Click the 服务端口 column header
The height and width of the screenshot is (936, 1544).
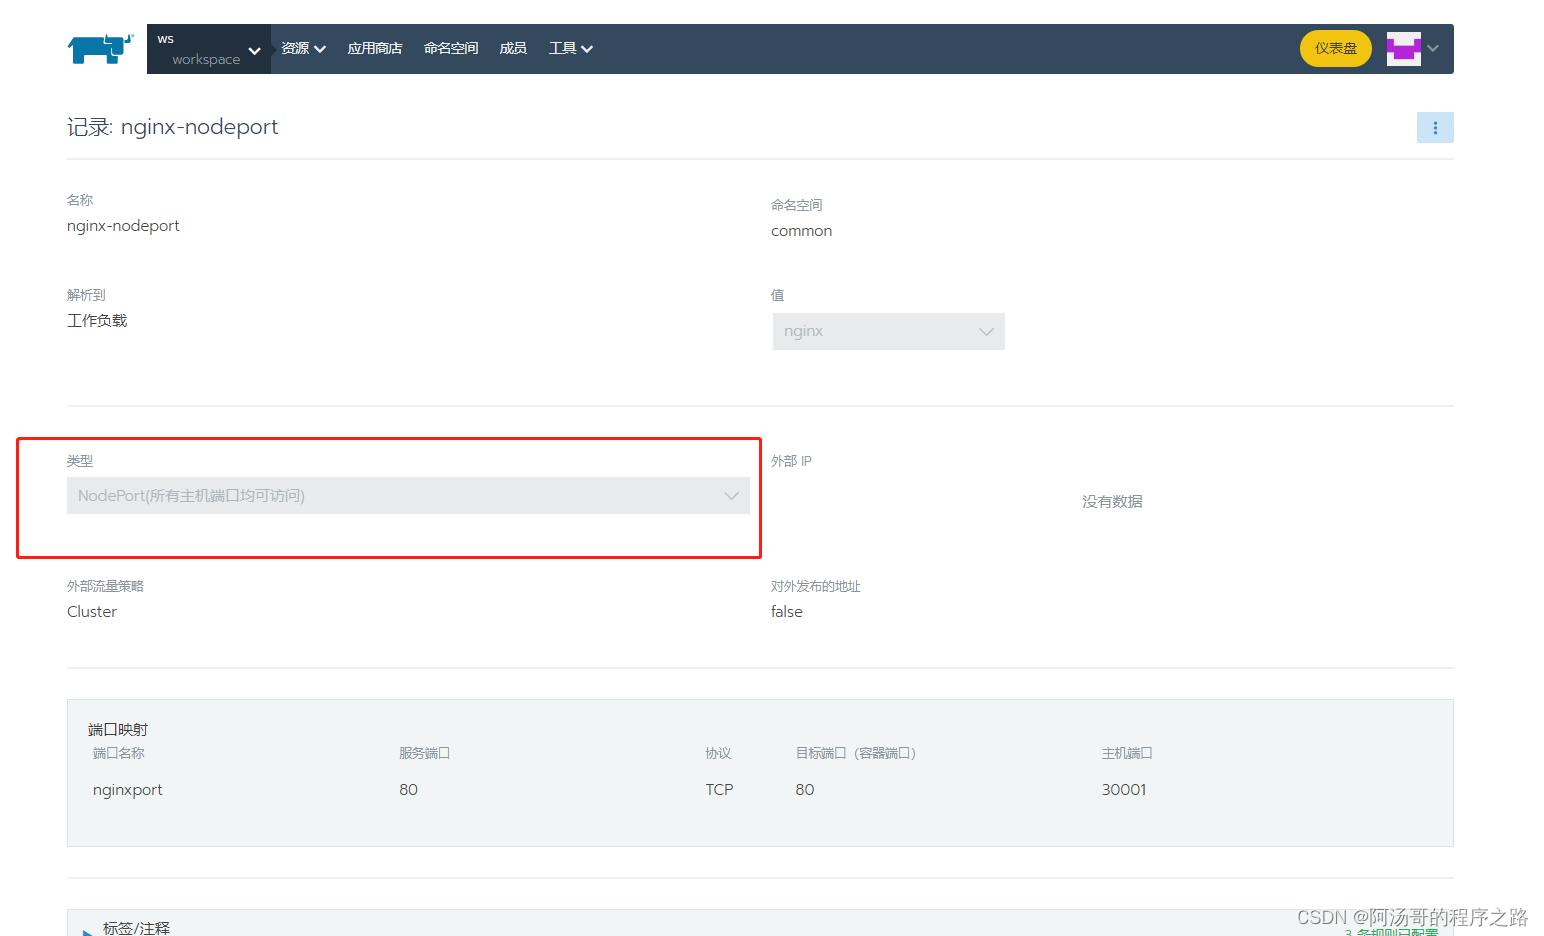(x=424, y=753)
